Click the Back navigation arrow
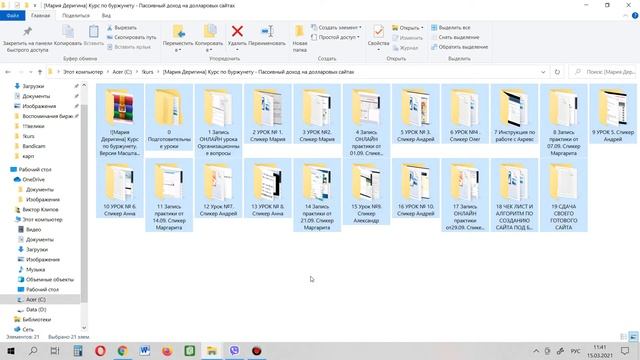Viewport: 640px width, 360px height. click(8, 72)
